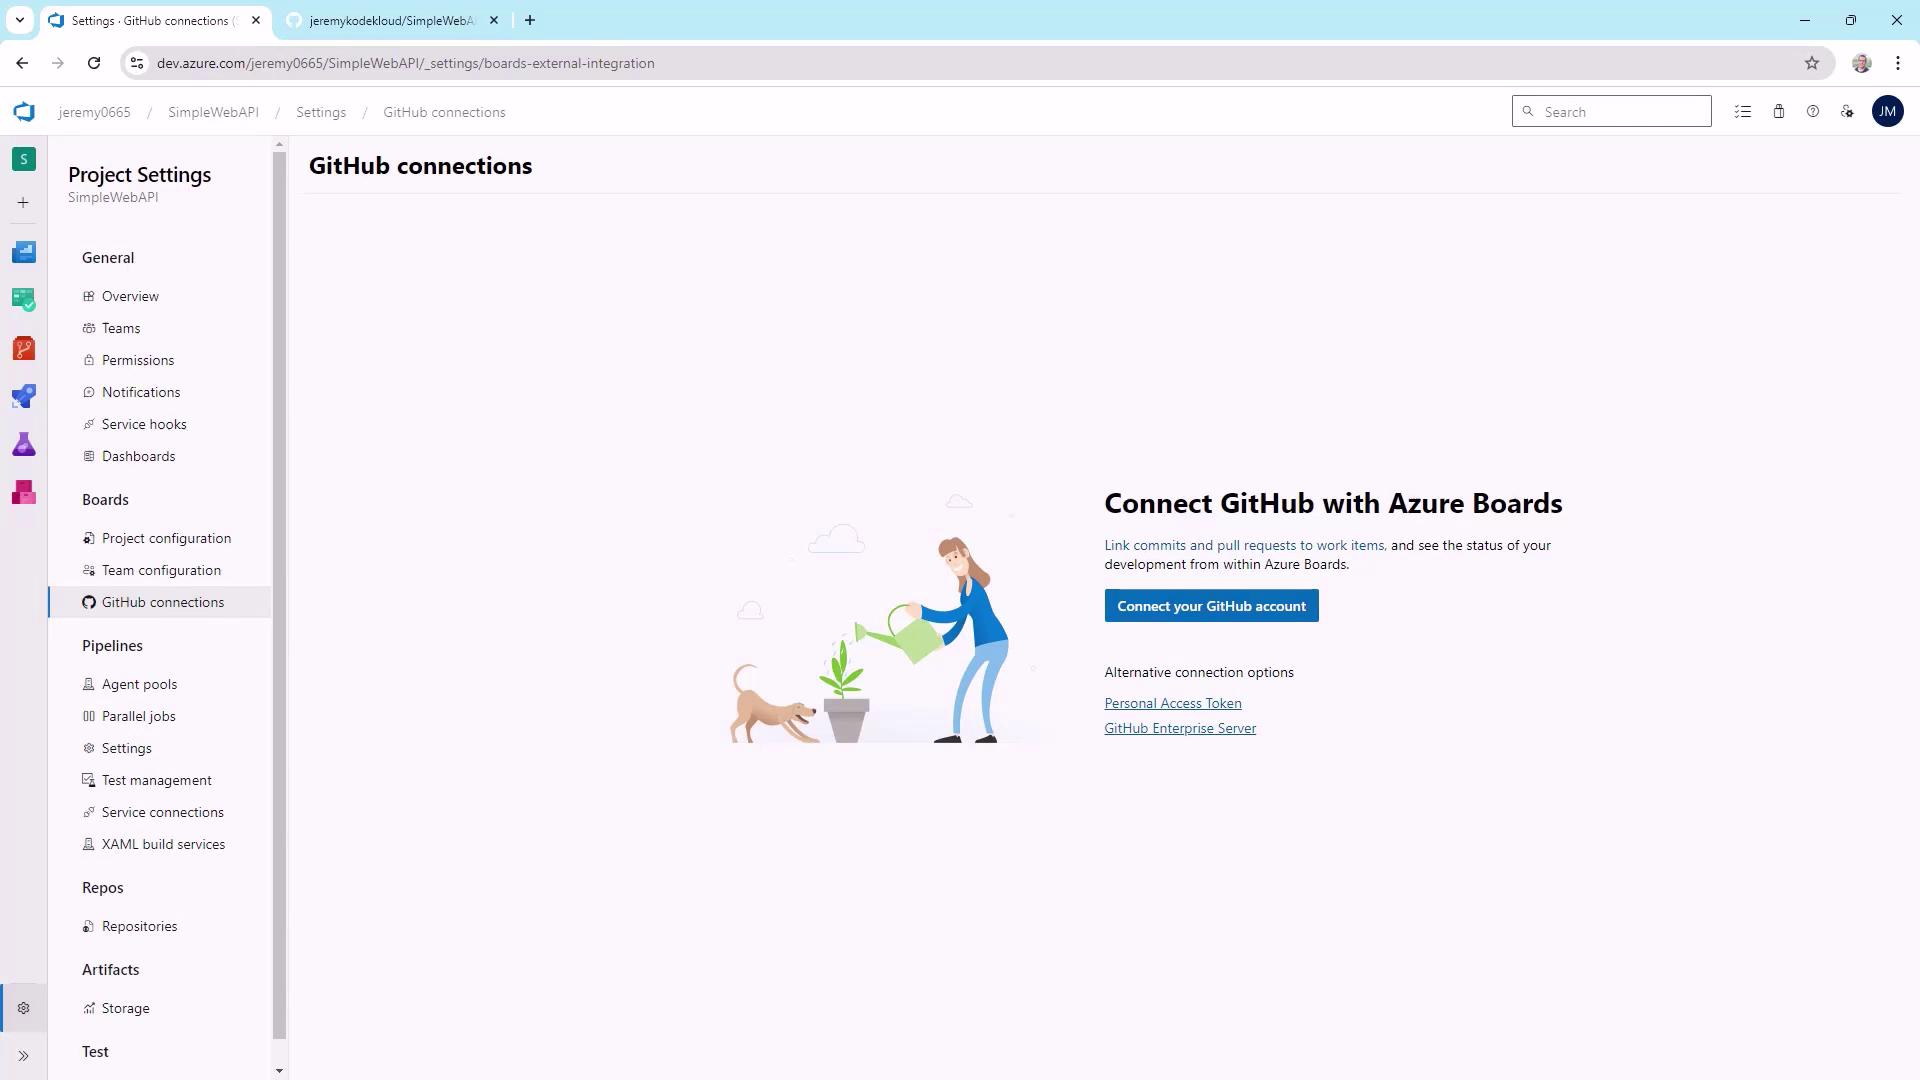This screenshot has width=1920, height=1080.
Task: Open Test Plans flask icon
Action: point(24,444)
